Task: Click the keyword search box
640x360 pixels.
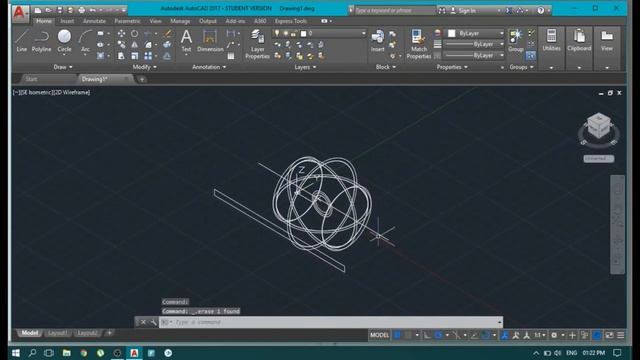Action: pyautogui.click(x=394, y=11)
